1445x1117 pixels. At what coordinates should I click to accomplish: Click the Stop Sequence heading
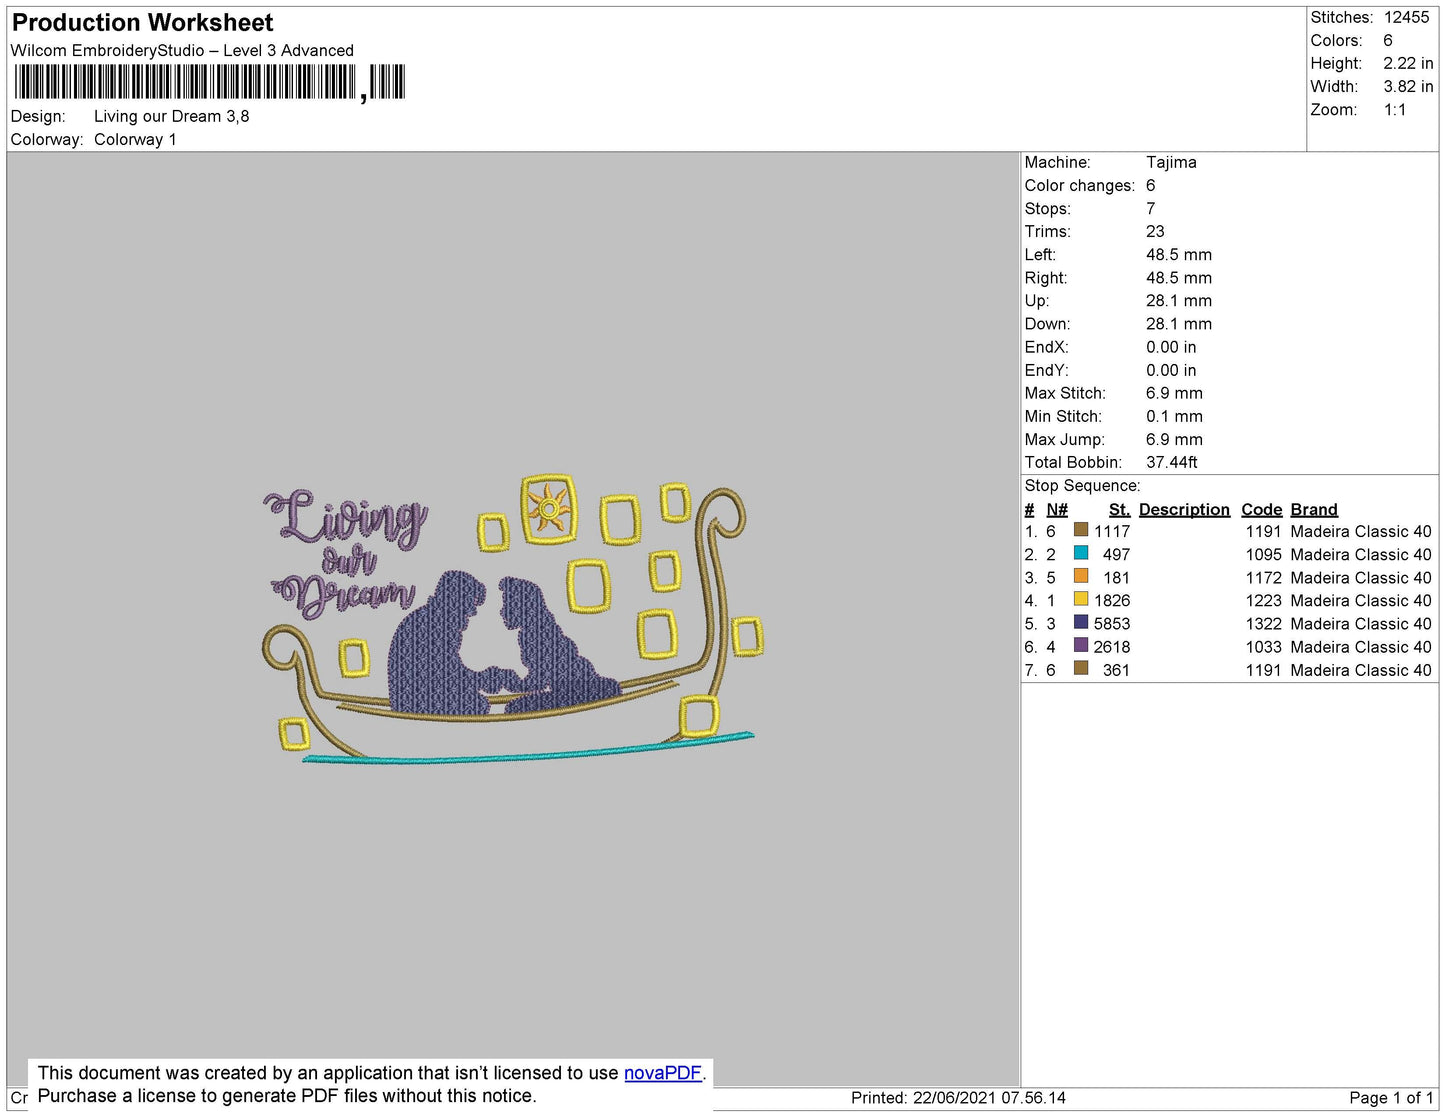[1082, 485]
